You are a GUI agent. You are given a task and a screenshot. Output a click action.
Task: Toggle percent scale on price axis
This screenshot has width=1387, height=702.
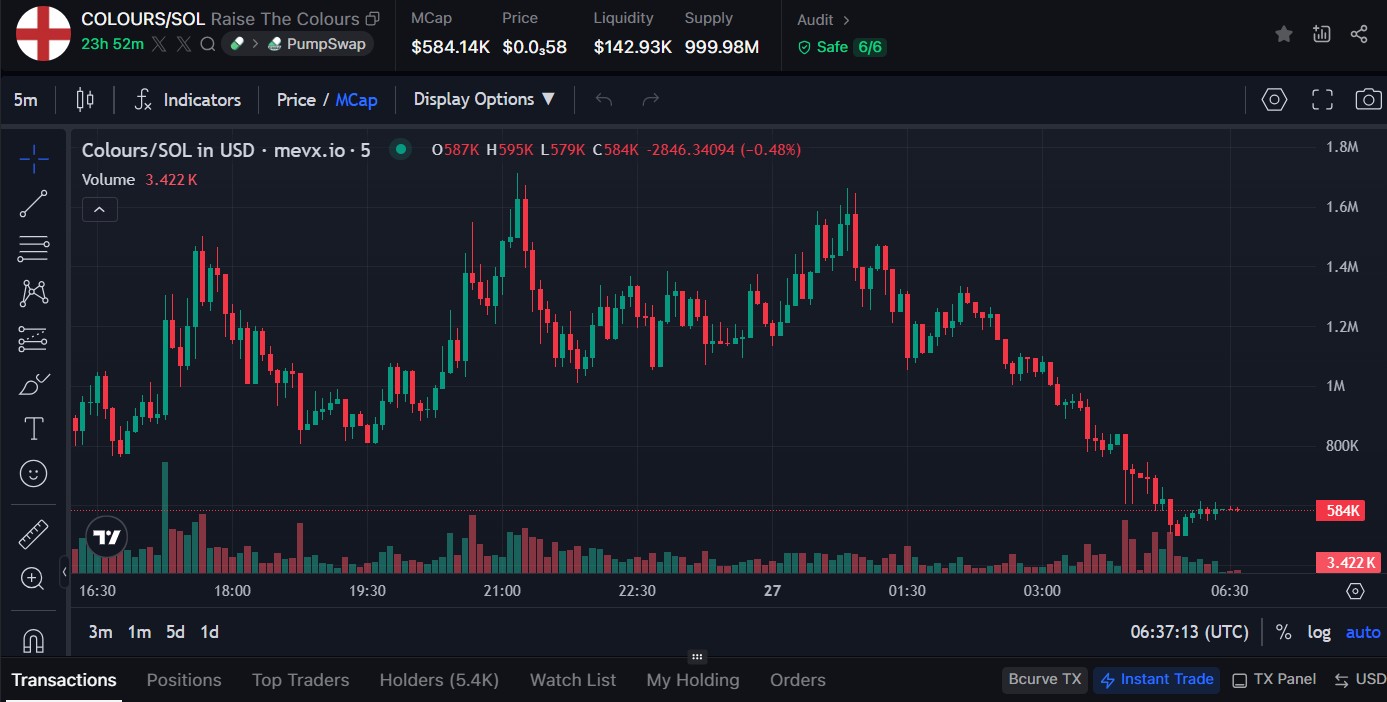1284,632
